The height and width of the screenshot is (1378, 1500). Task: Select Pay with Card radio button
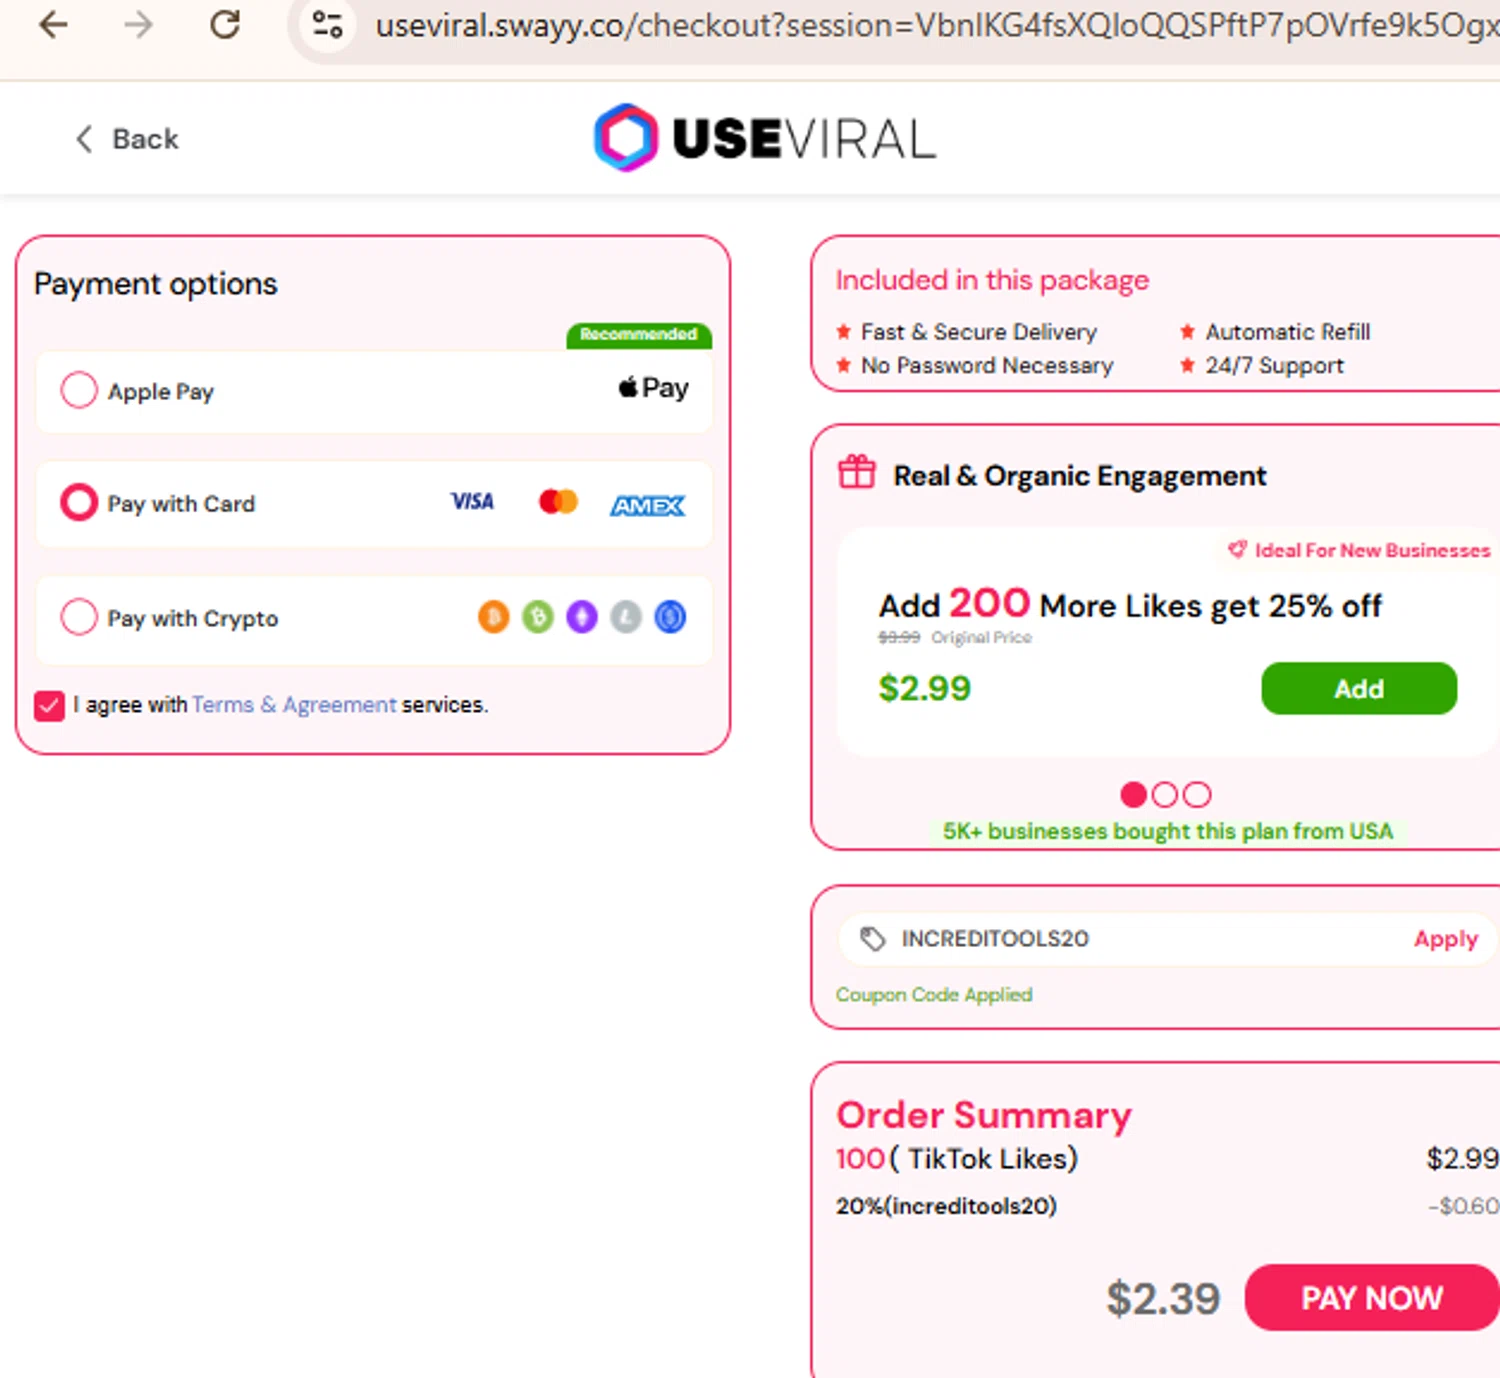(79, 502)
